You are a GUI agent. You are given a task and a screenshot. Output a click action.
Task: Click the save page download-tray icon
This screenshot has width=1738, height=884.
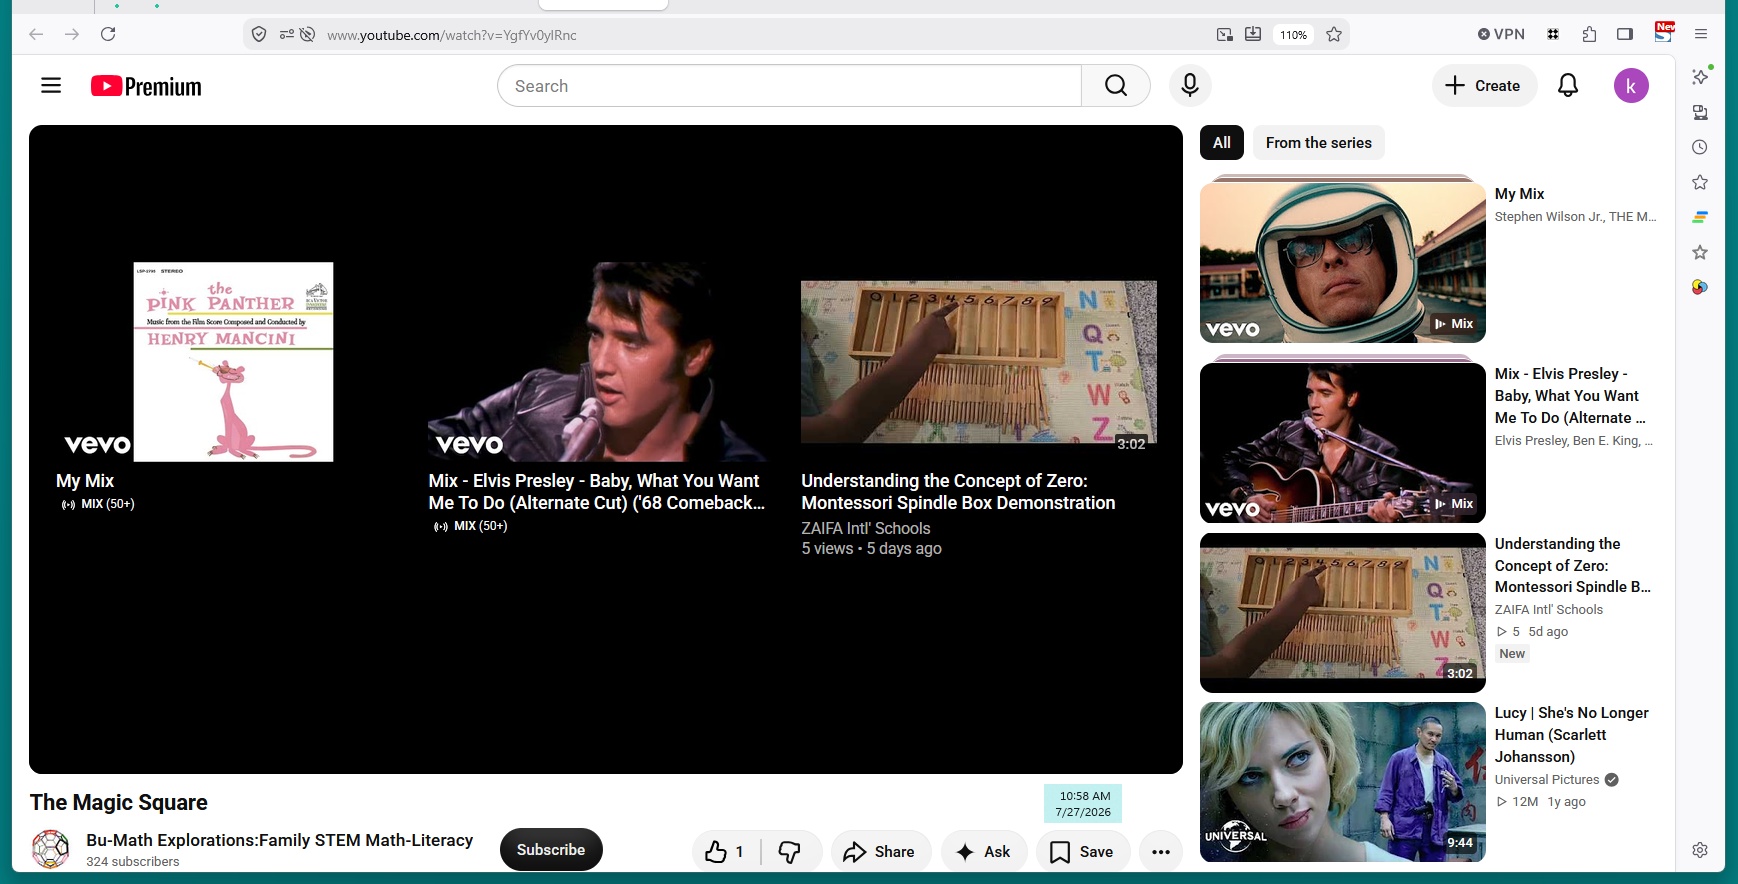[1253, 35]
